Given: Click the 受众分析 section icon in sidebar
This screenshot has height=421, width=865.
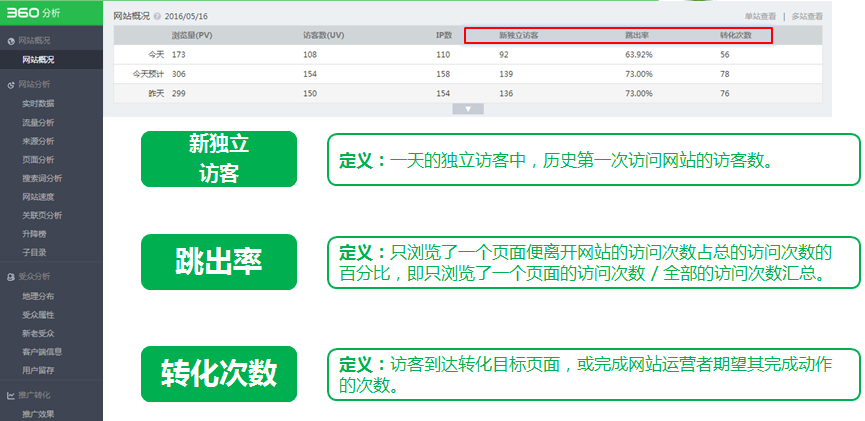Looking at the screenshot, I should [11, 276].
